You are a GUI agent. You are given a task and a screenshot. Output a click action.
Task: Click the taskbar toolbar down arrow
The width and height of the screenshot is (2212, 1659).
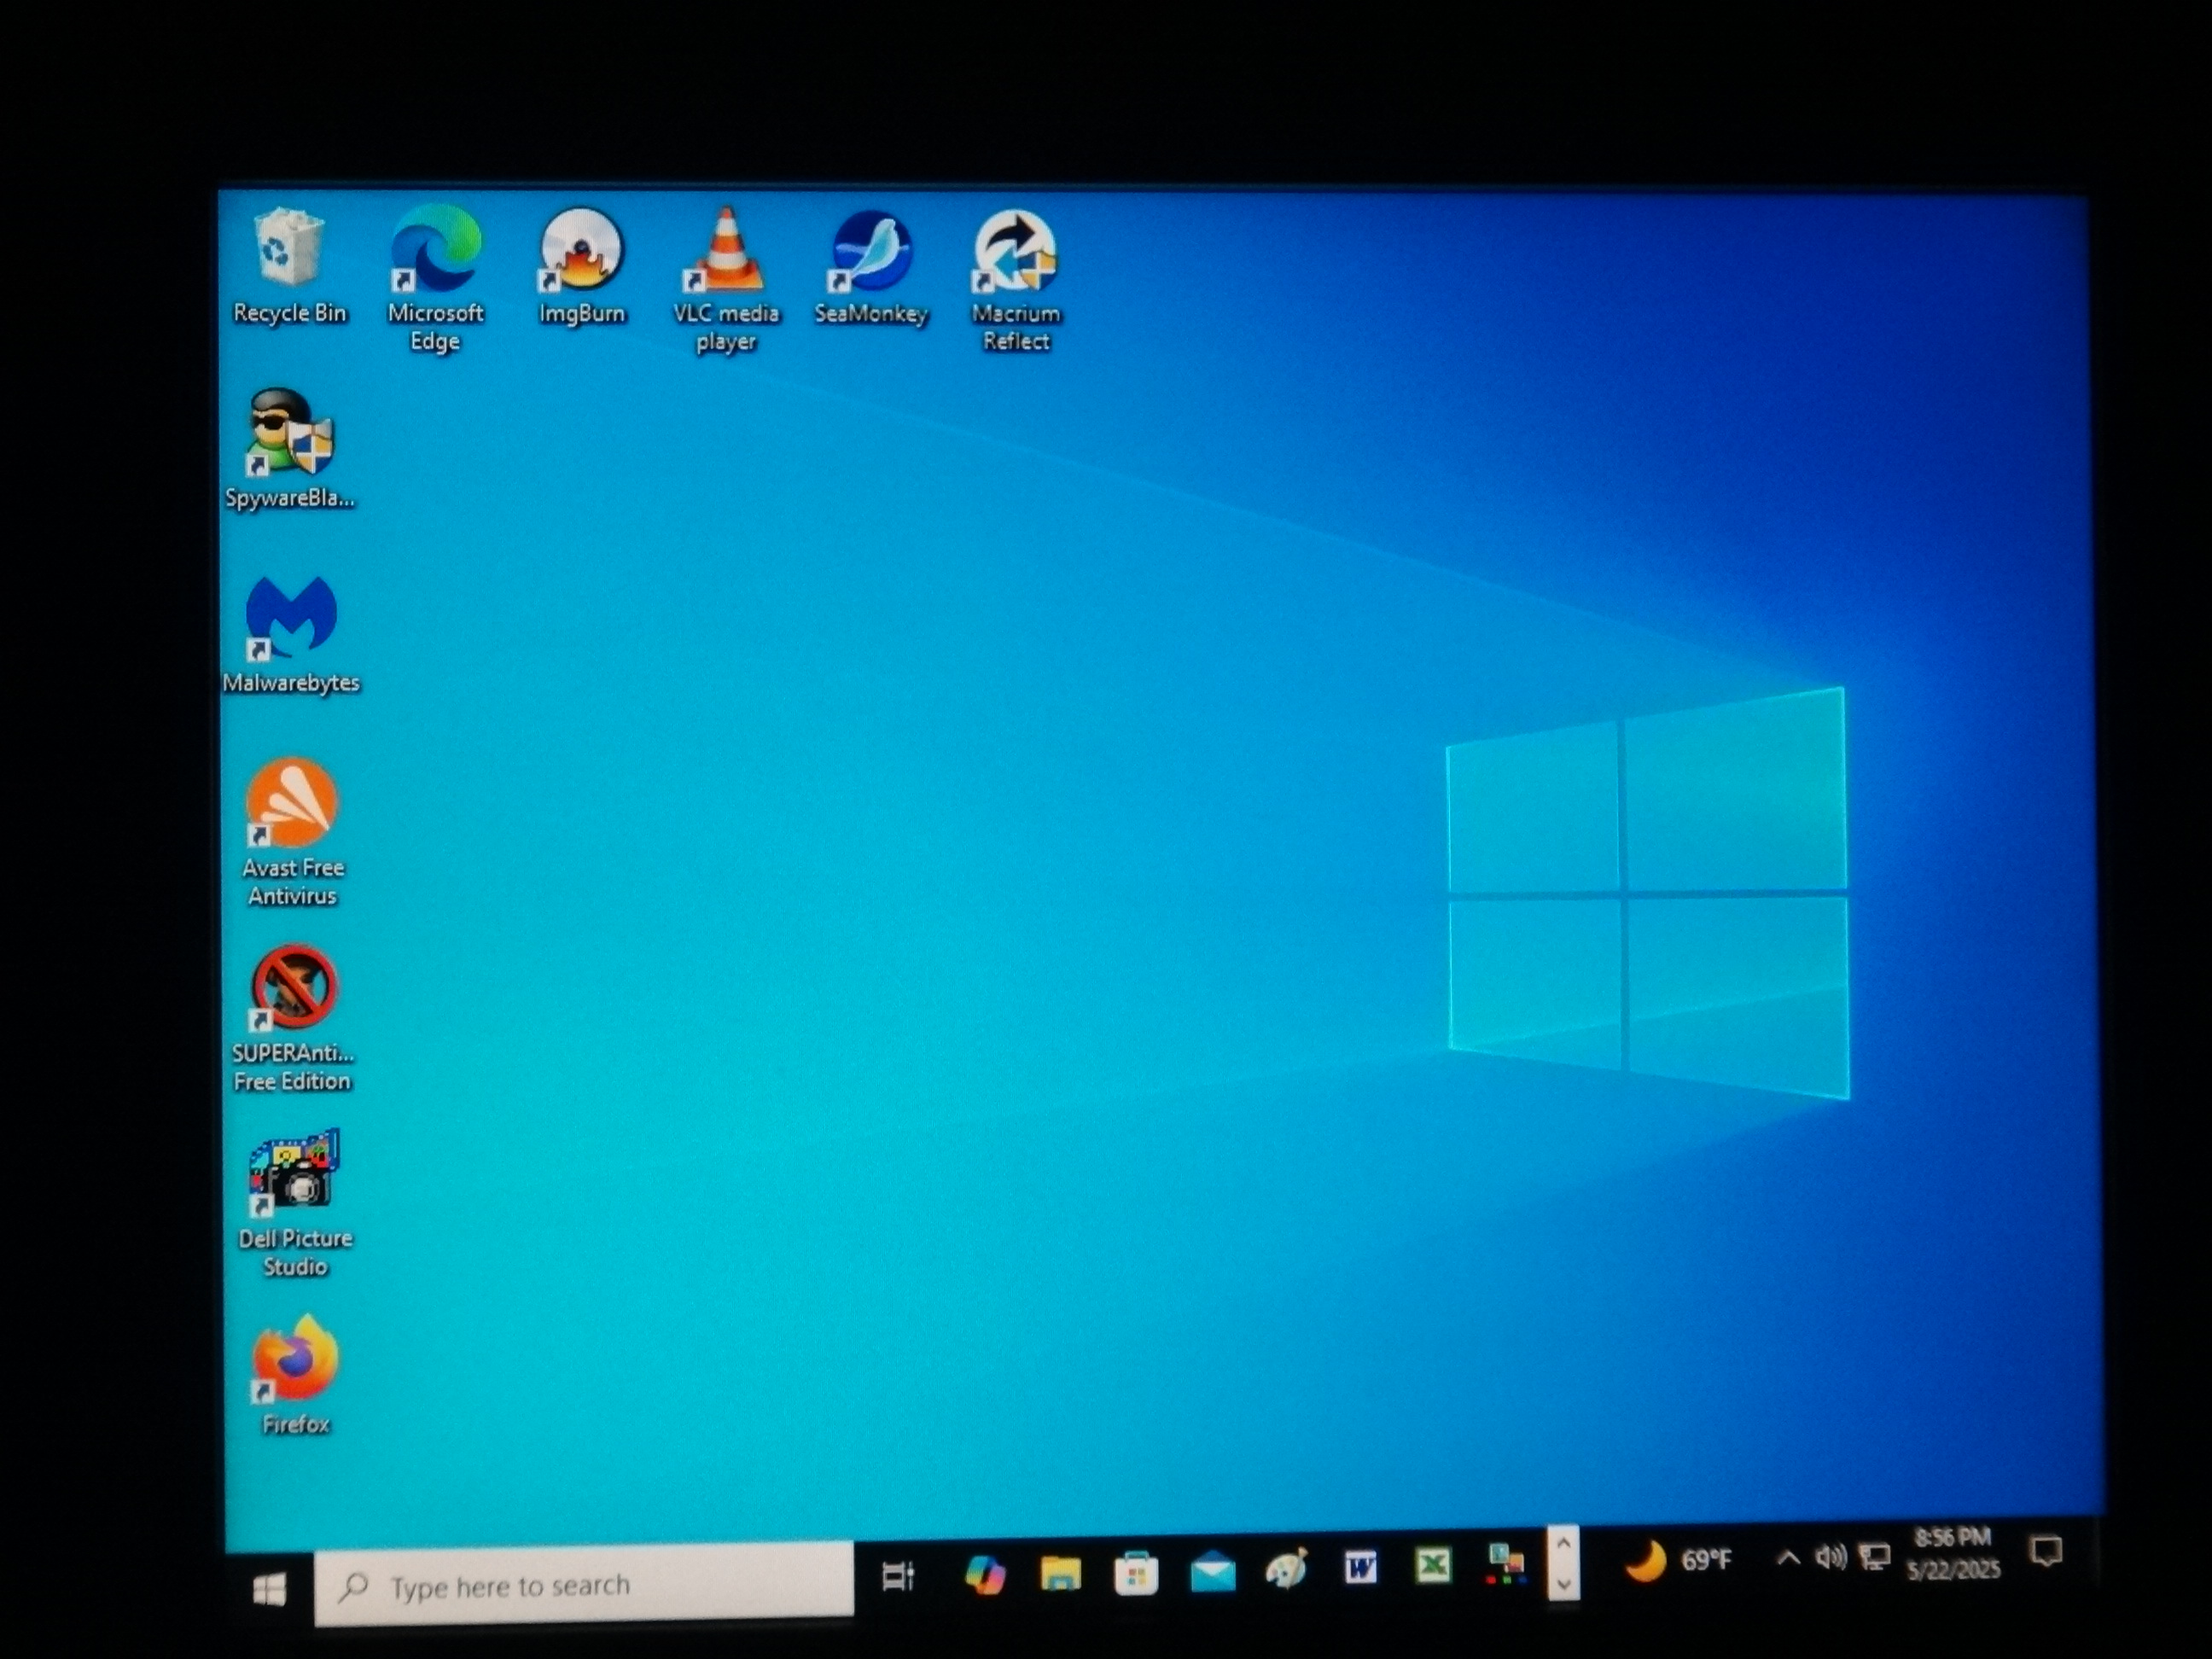click(1564, 1583)
